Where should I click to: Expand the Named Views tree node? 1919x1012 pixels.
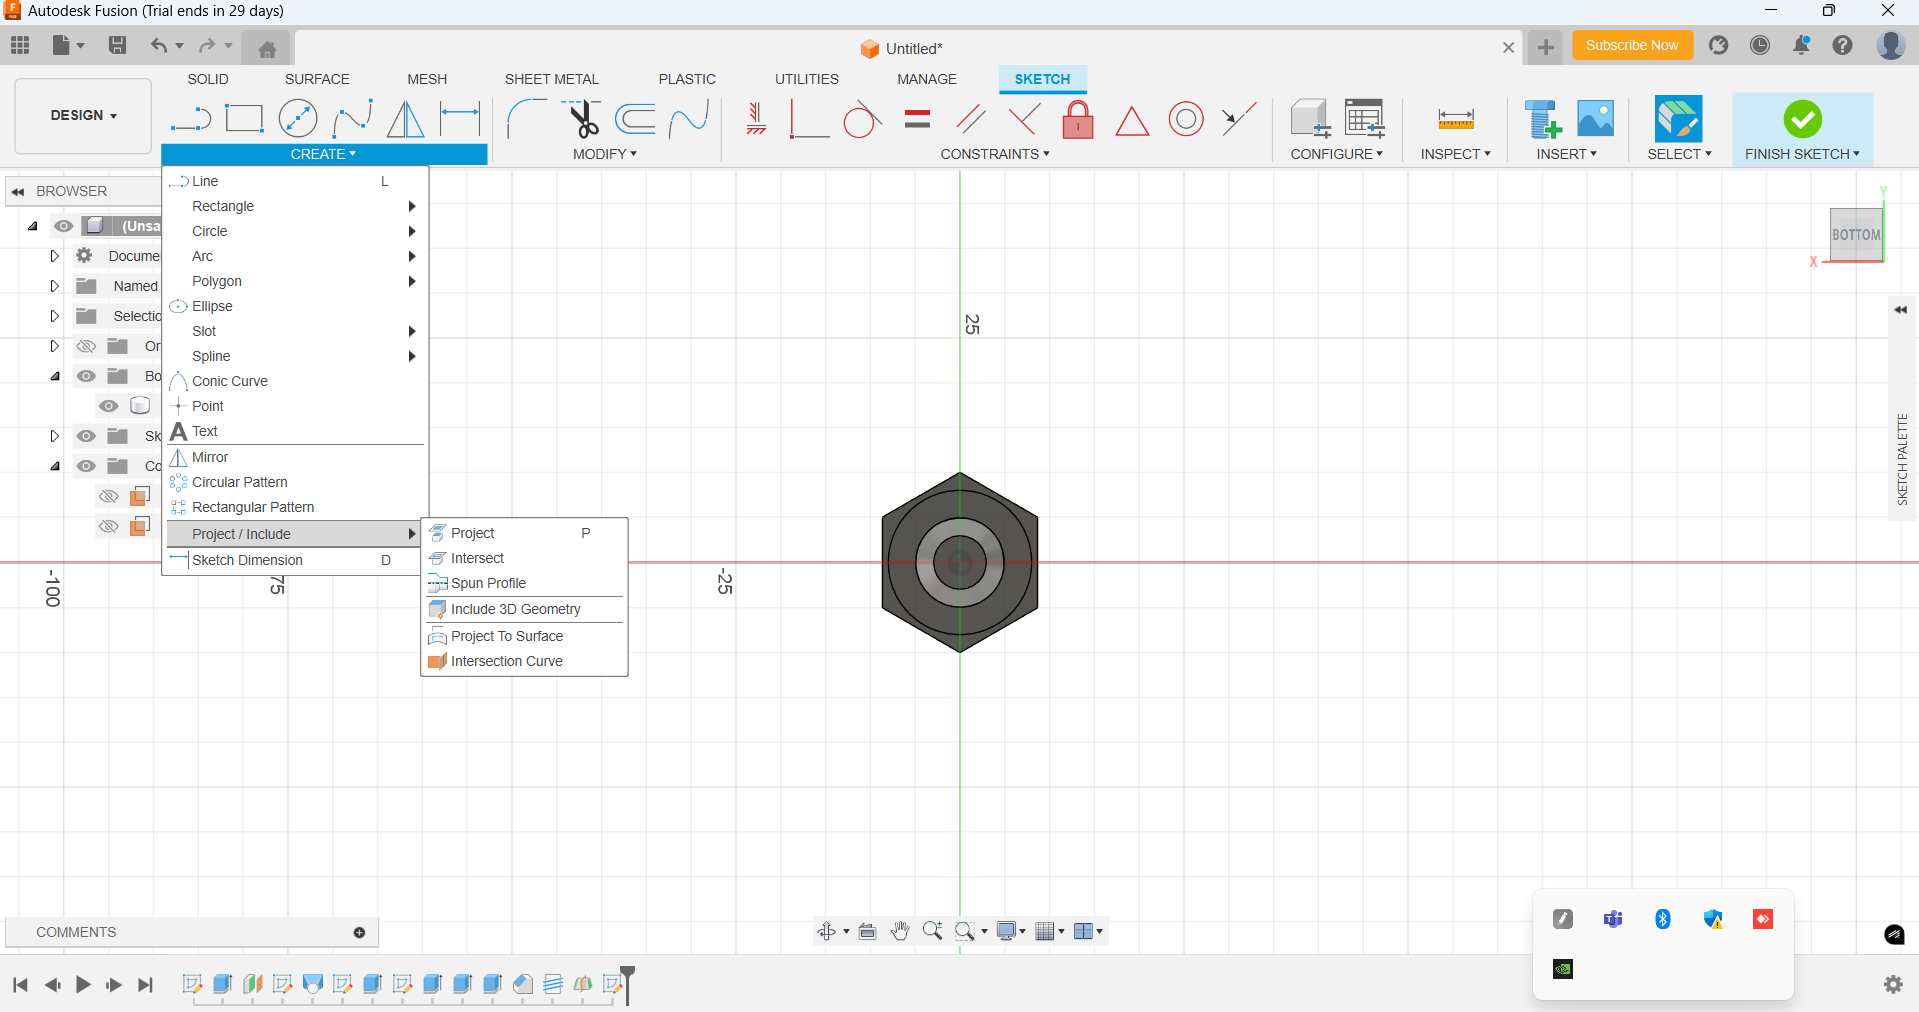[x=55, y=286]
